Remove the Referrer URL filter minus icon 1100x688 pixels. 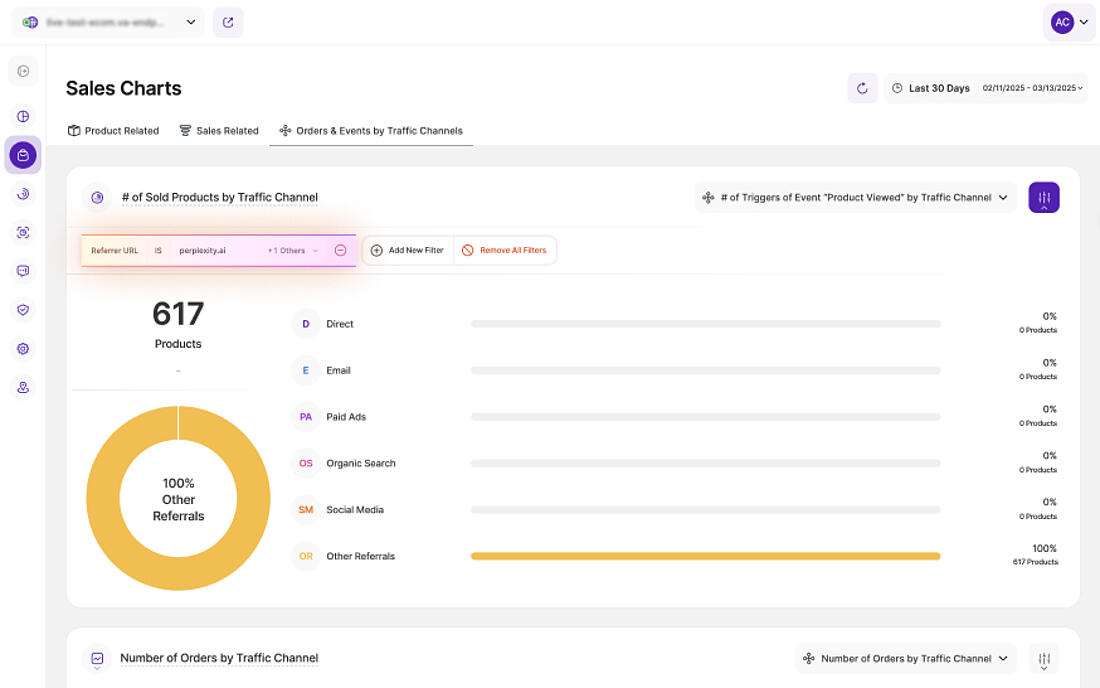[x=340, y=250]
